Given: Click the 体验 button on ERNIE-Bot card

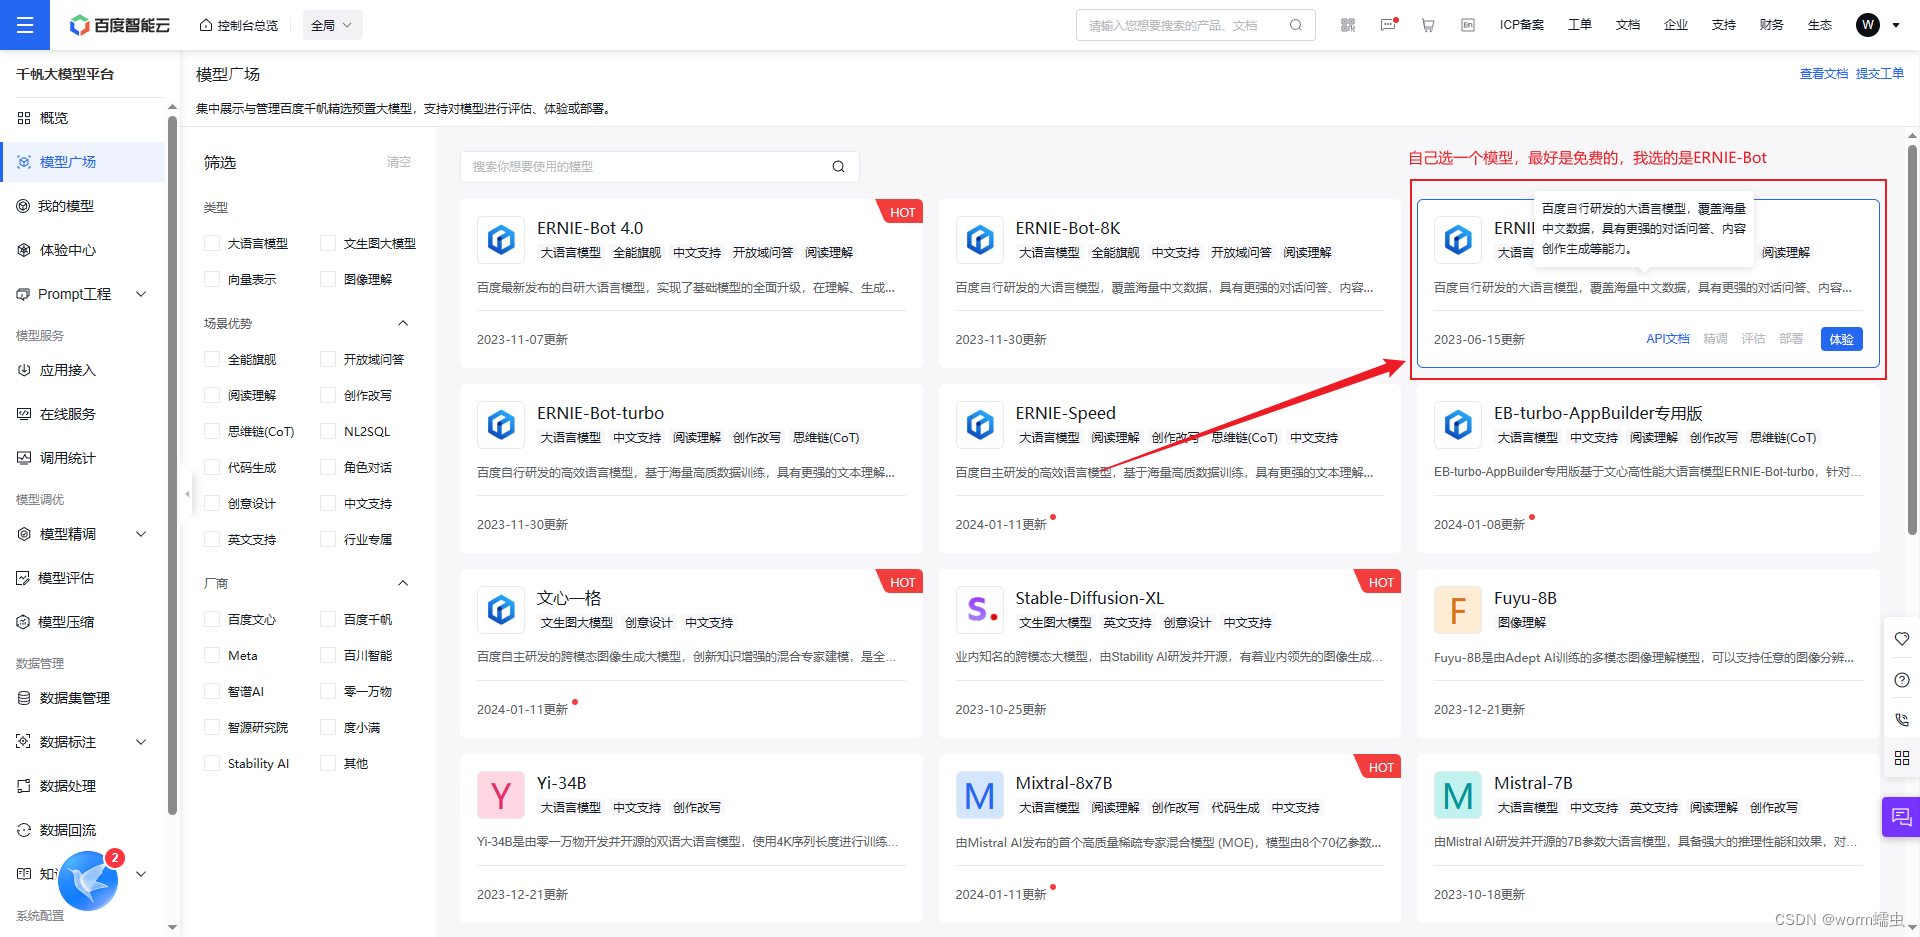Looking at the screenshot, I should pyautogui.click(x=1841, y=339).
